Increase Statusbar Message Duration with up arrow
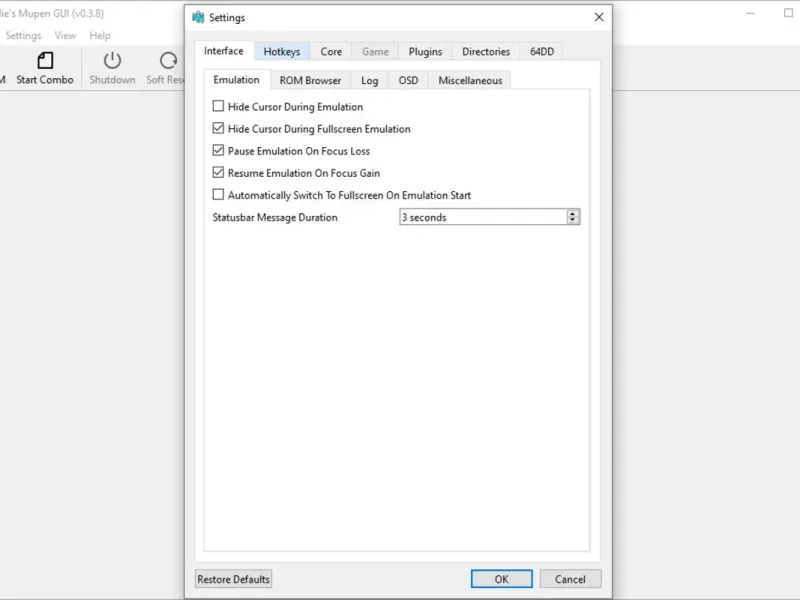 tap(572, 213)
